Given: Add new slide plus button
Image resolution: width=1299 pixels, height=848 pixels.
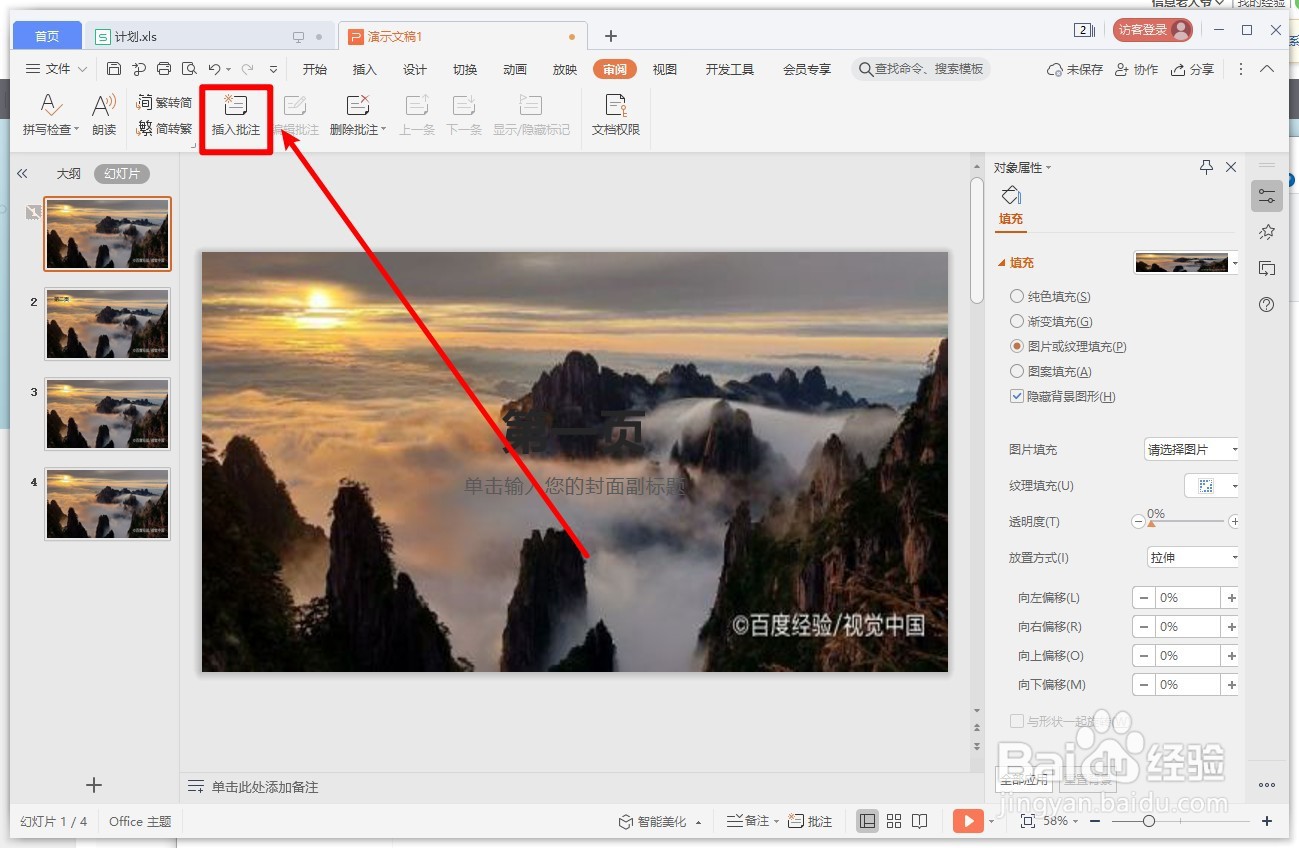Looking at the screenshot, I should click(x=94, y=785).
